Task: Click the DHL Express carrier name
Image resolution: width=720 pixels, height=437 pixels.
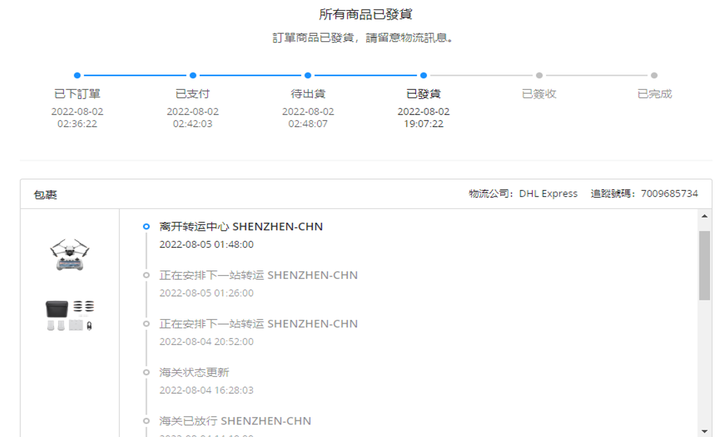Action: coord(548,194)
